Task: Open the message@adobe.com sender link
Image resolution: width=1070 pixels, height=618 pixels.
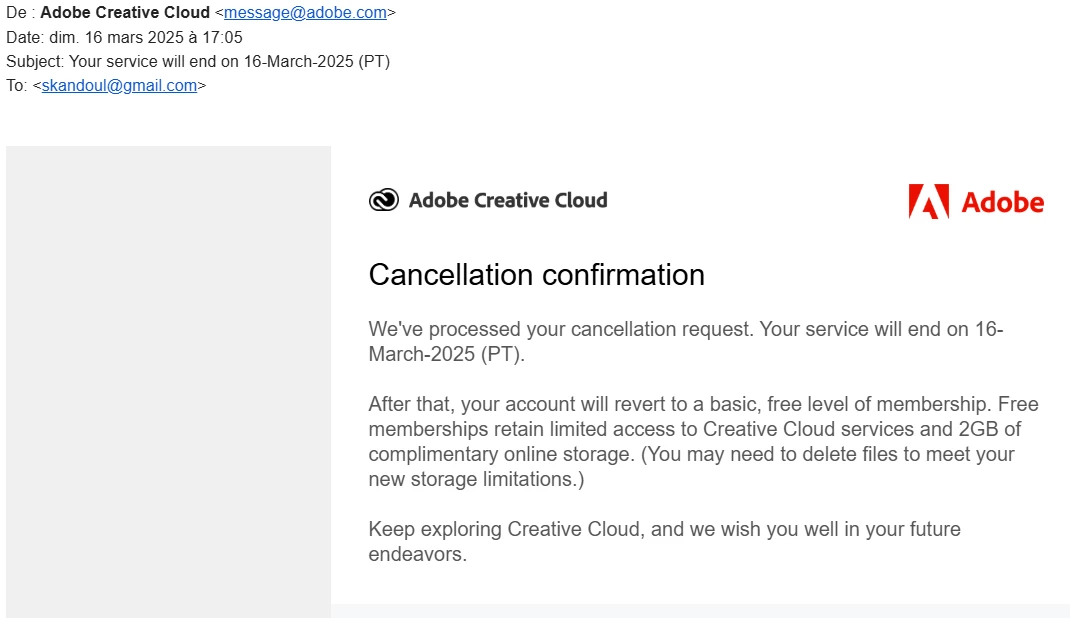Action: point(305,13)
